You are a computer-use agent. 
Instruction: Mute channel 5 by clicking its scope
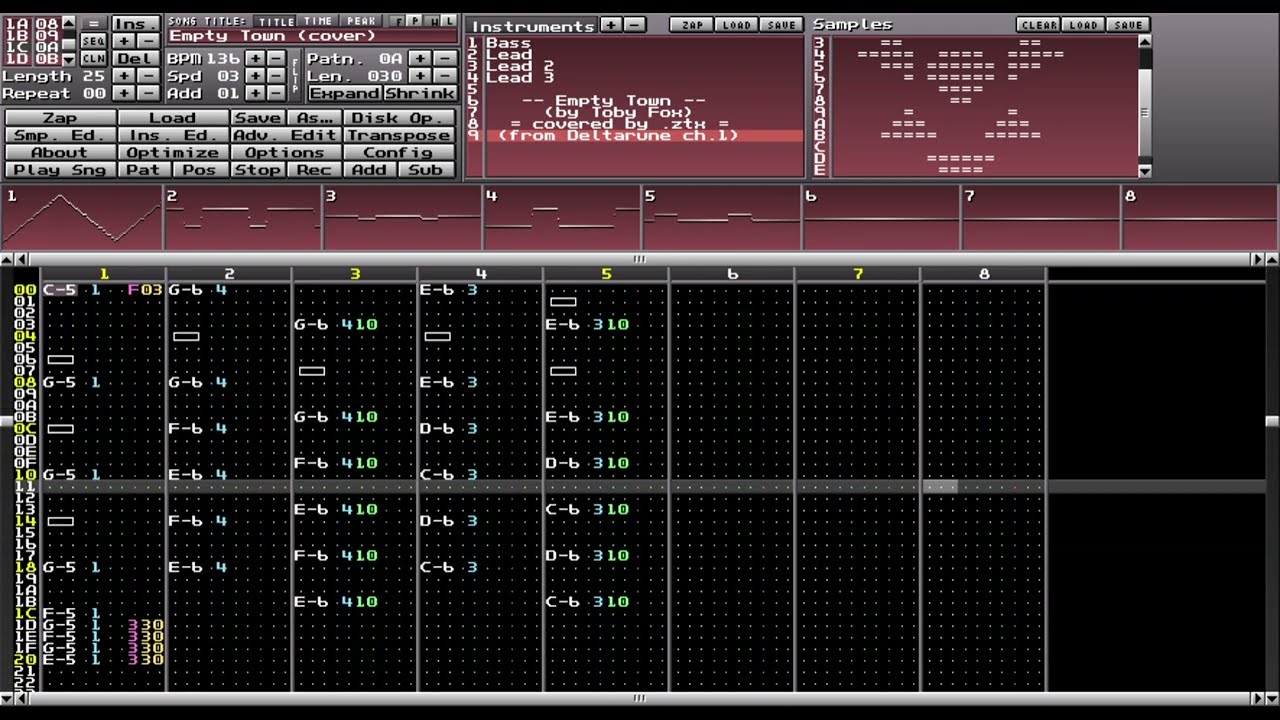tap(721, 218)
